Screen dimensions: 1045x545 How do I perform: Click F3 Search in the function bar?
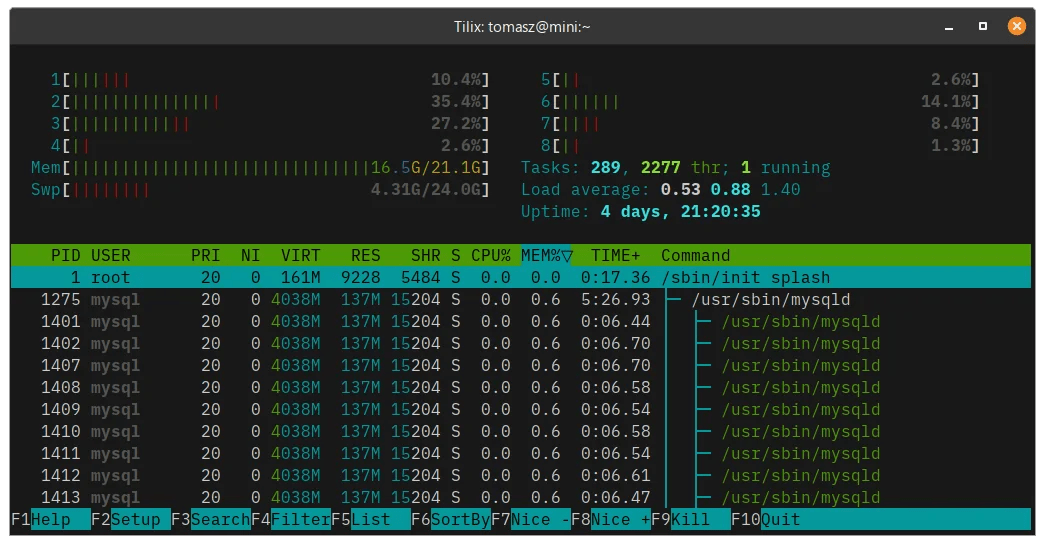point(211,520)
